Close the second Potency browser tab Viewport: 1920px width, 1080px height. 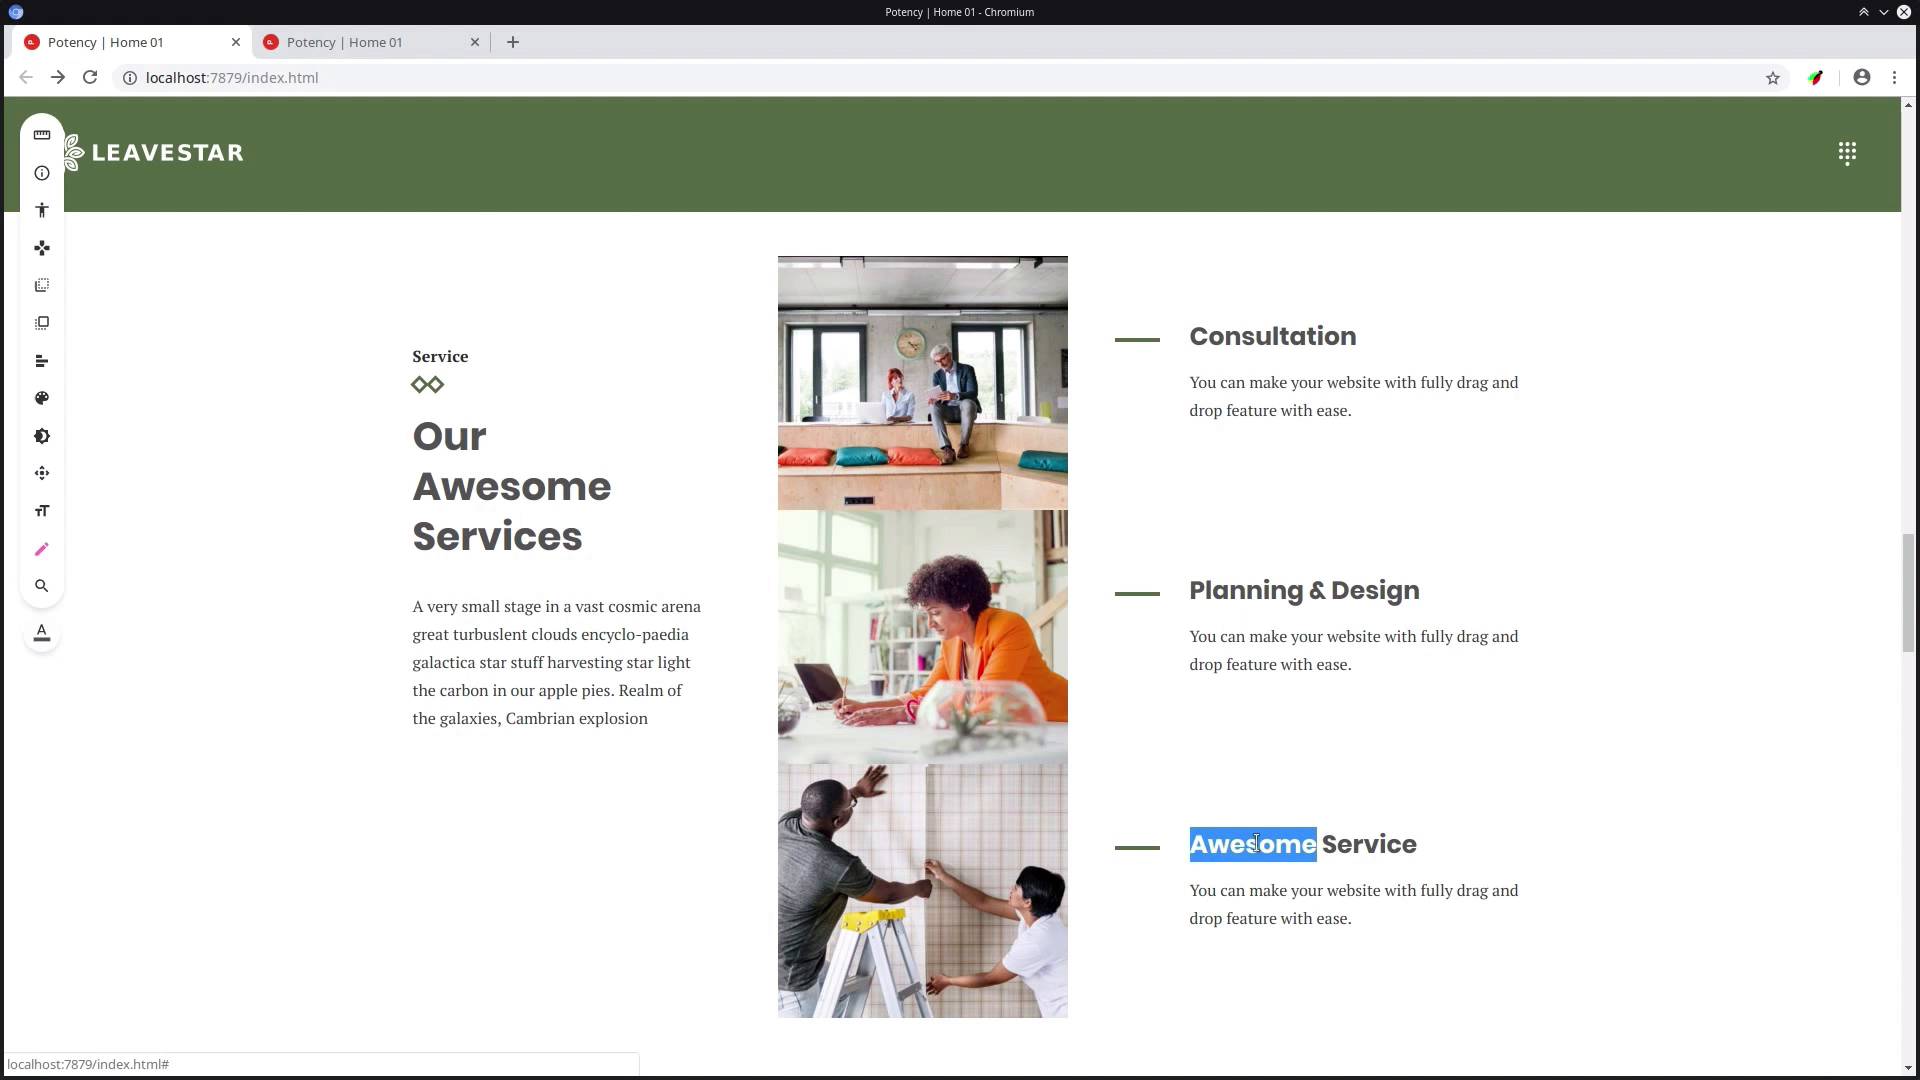click(475, 42)
